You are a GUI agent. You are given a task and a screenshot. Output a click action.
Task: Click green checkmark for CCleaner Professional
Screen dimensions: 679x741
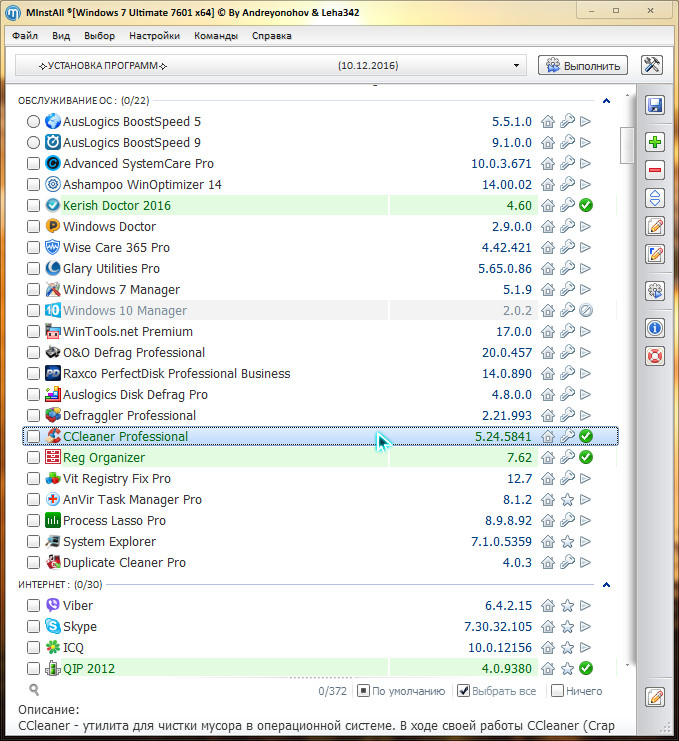coord(586,436)
